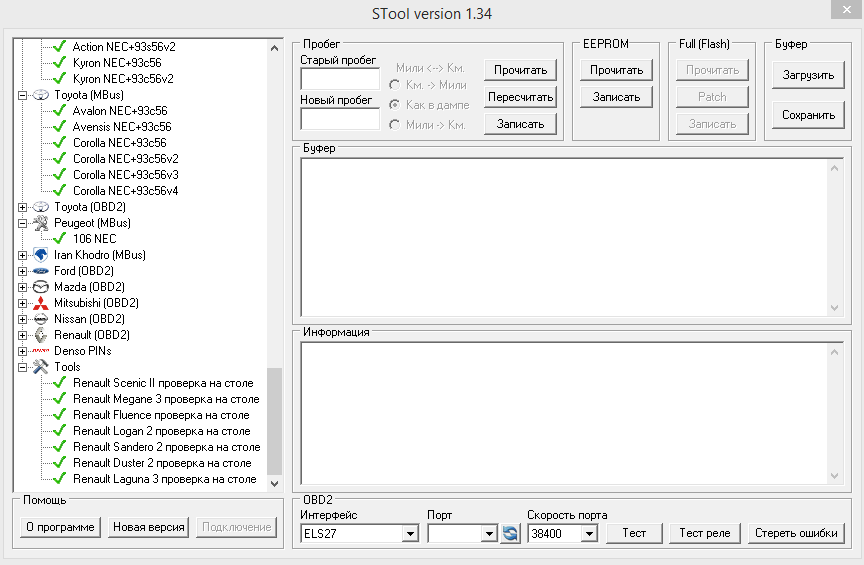Click the tree list vertical scrollbar thumb
The image size is (864, 565).
[x=274, y=421]
